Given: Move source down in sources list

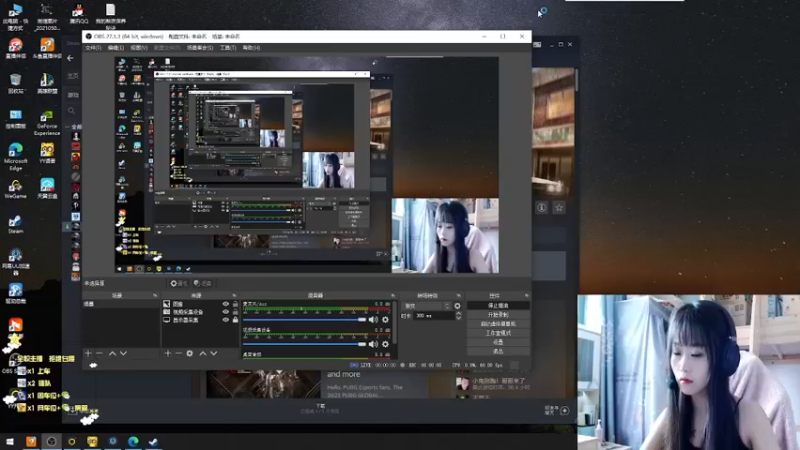Looking at the screenshot, I should [214, 353].
